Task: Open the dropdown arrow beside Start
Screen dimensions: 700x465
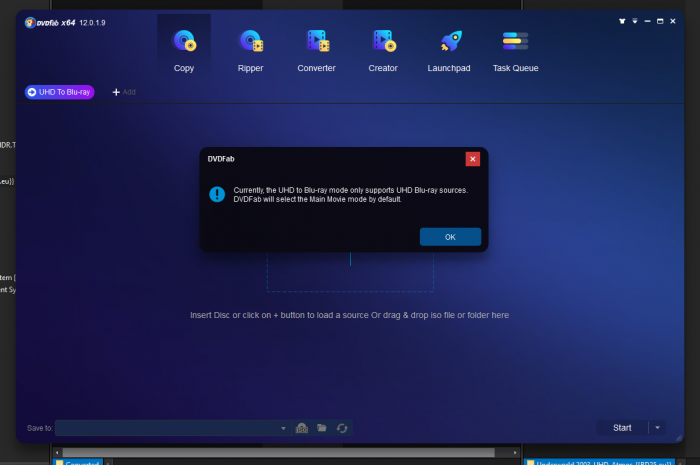Action: (657, 428)
